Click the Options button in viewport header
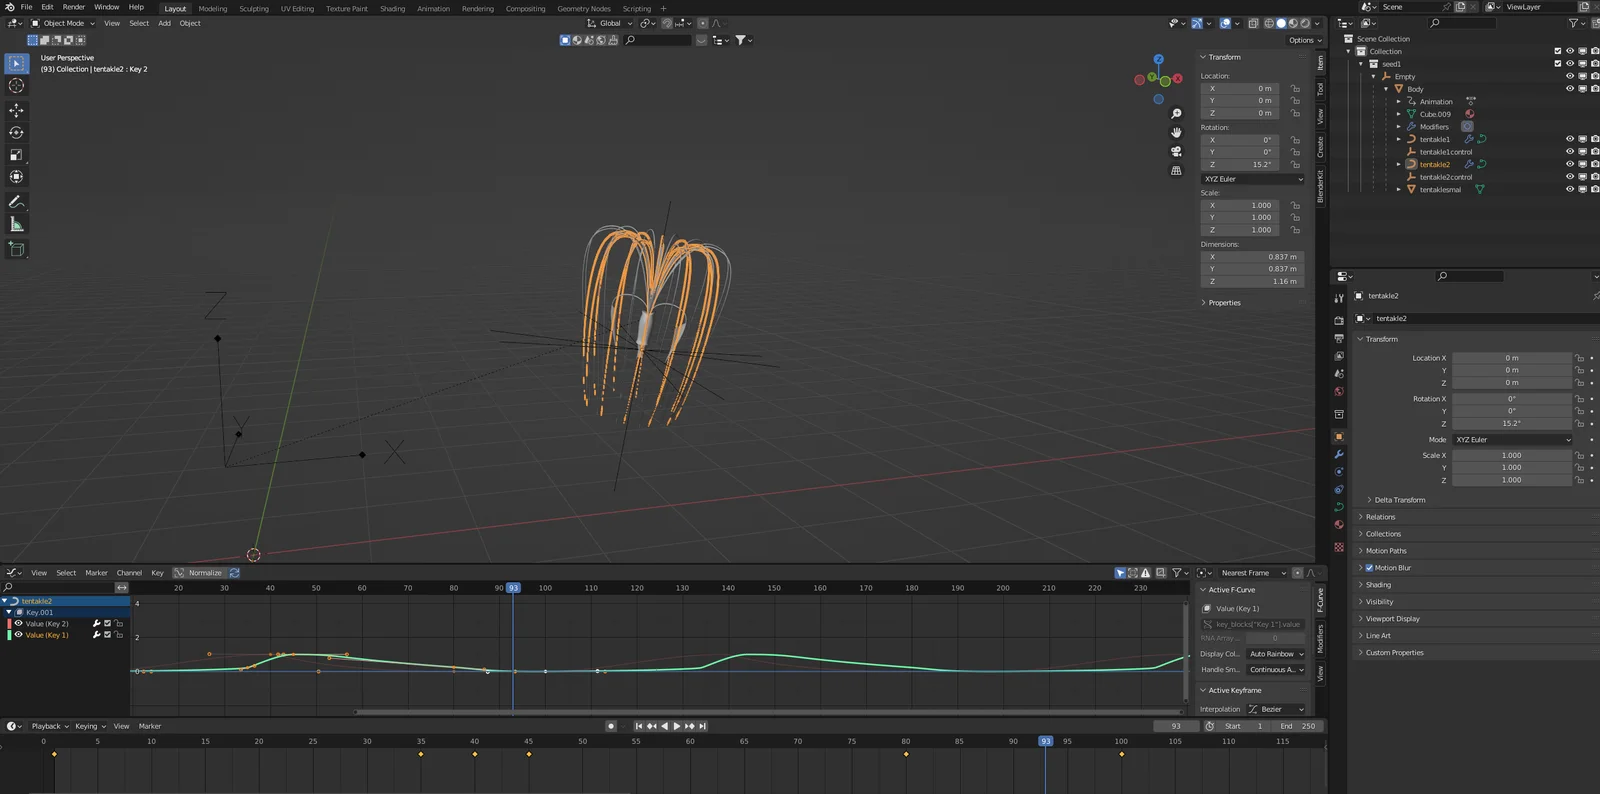The height and width of the screenshot is (794, 1600). click(1304, 40)
